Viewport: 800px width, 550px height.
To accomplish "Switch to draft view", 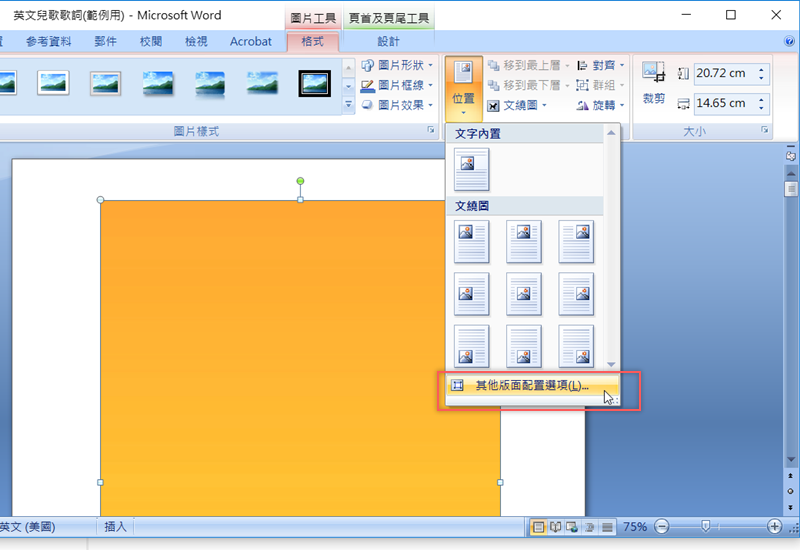I will (x=607, y=527).
